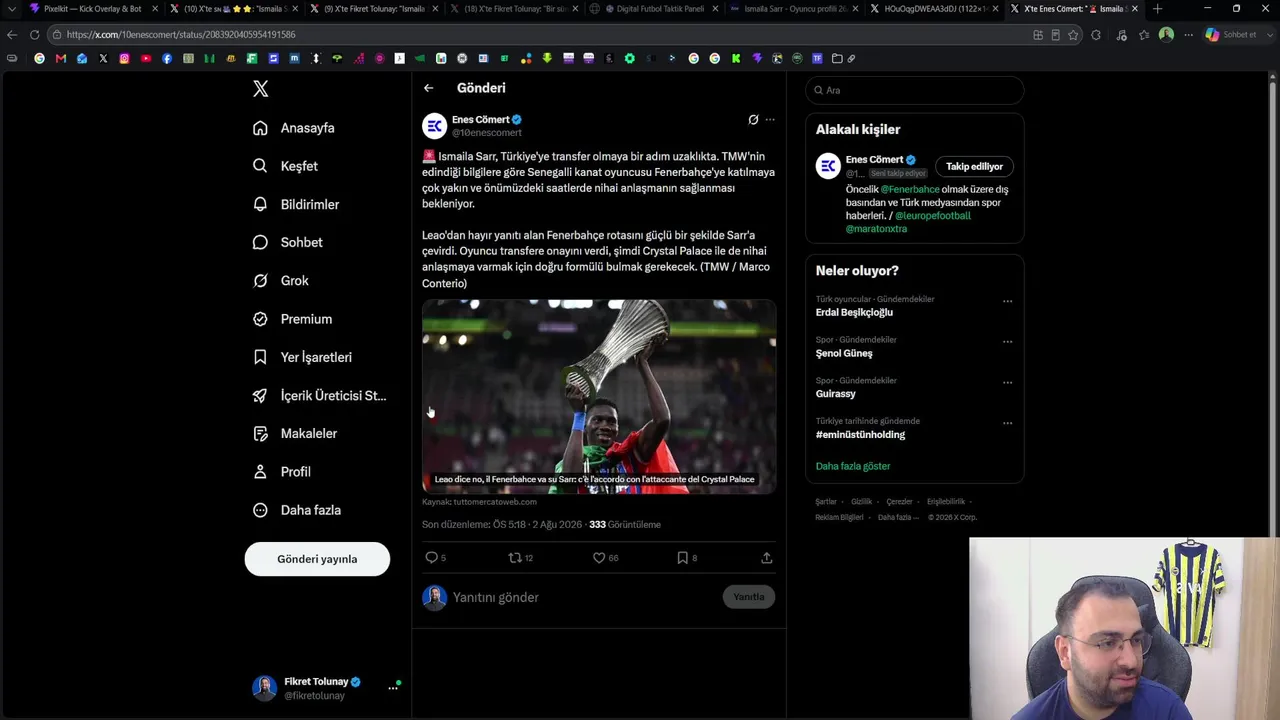Open Makaleler in the sidebar
1280x720 pixels.
(x=296, y=433)
